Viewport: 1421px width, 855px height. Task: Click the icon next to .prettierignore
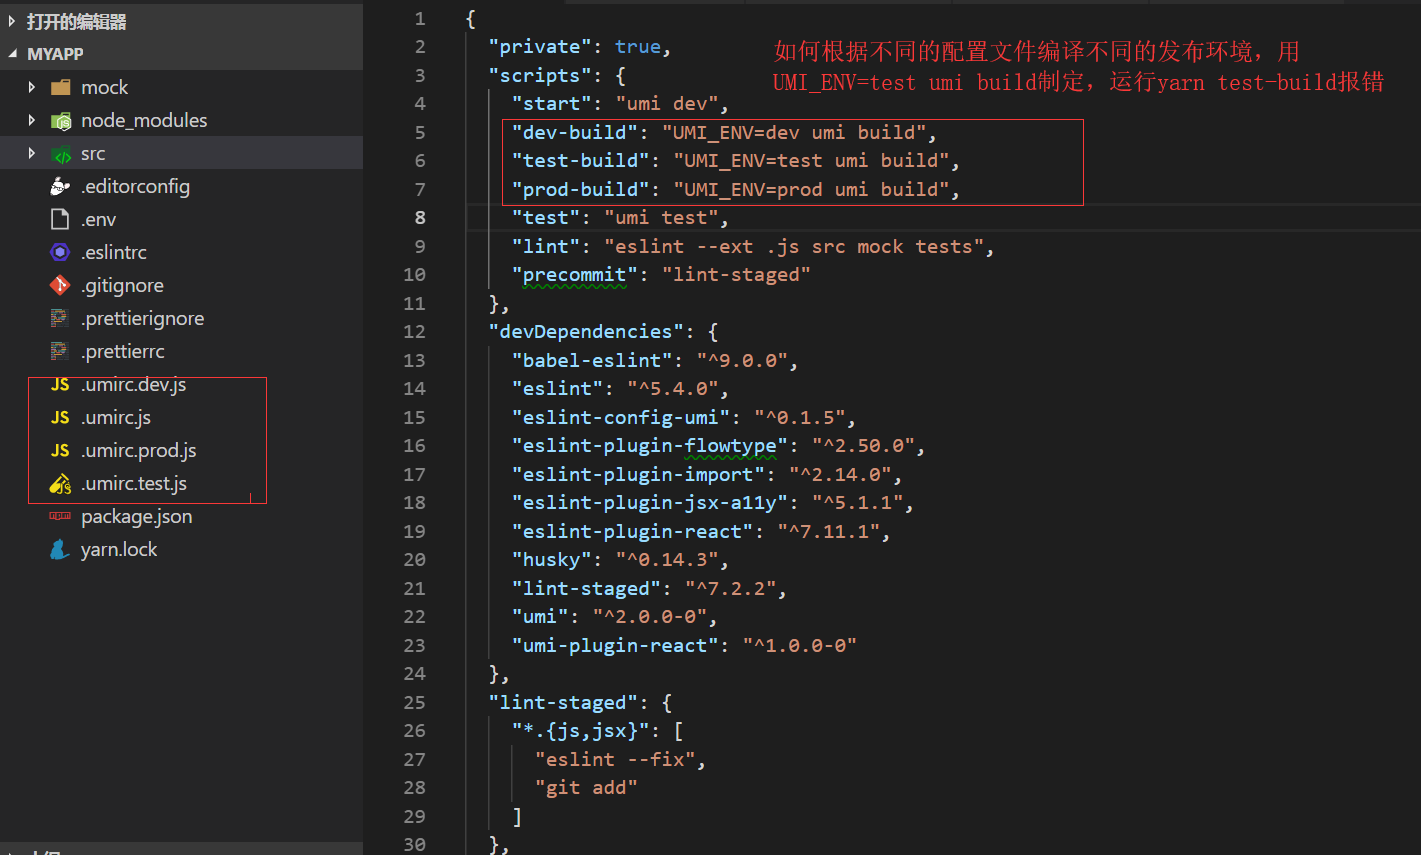pos(61,318)
